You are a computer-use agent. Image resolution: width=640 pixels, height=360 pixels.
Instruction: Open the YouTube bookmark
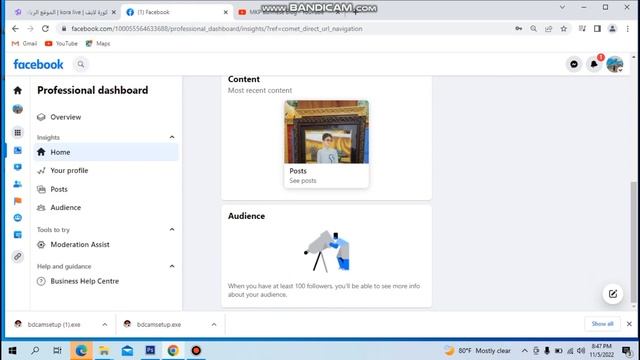click(61, 43)
